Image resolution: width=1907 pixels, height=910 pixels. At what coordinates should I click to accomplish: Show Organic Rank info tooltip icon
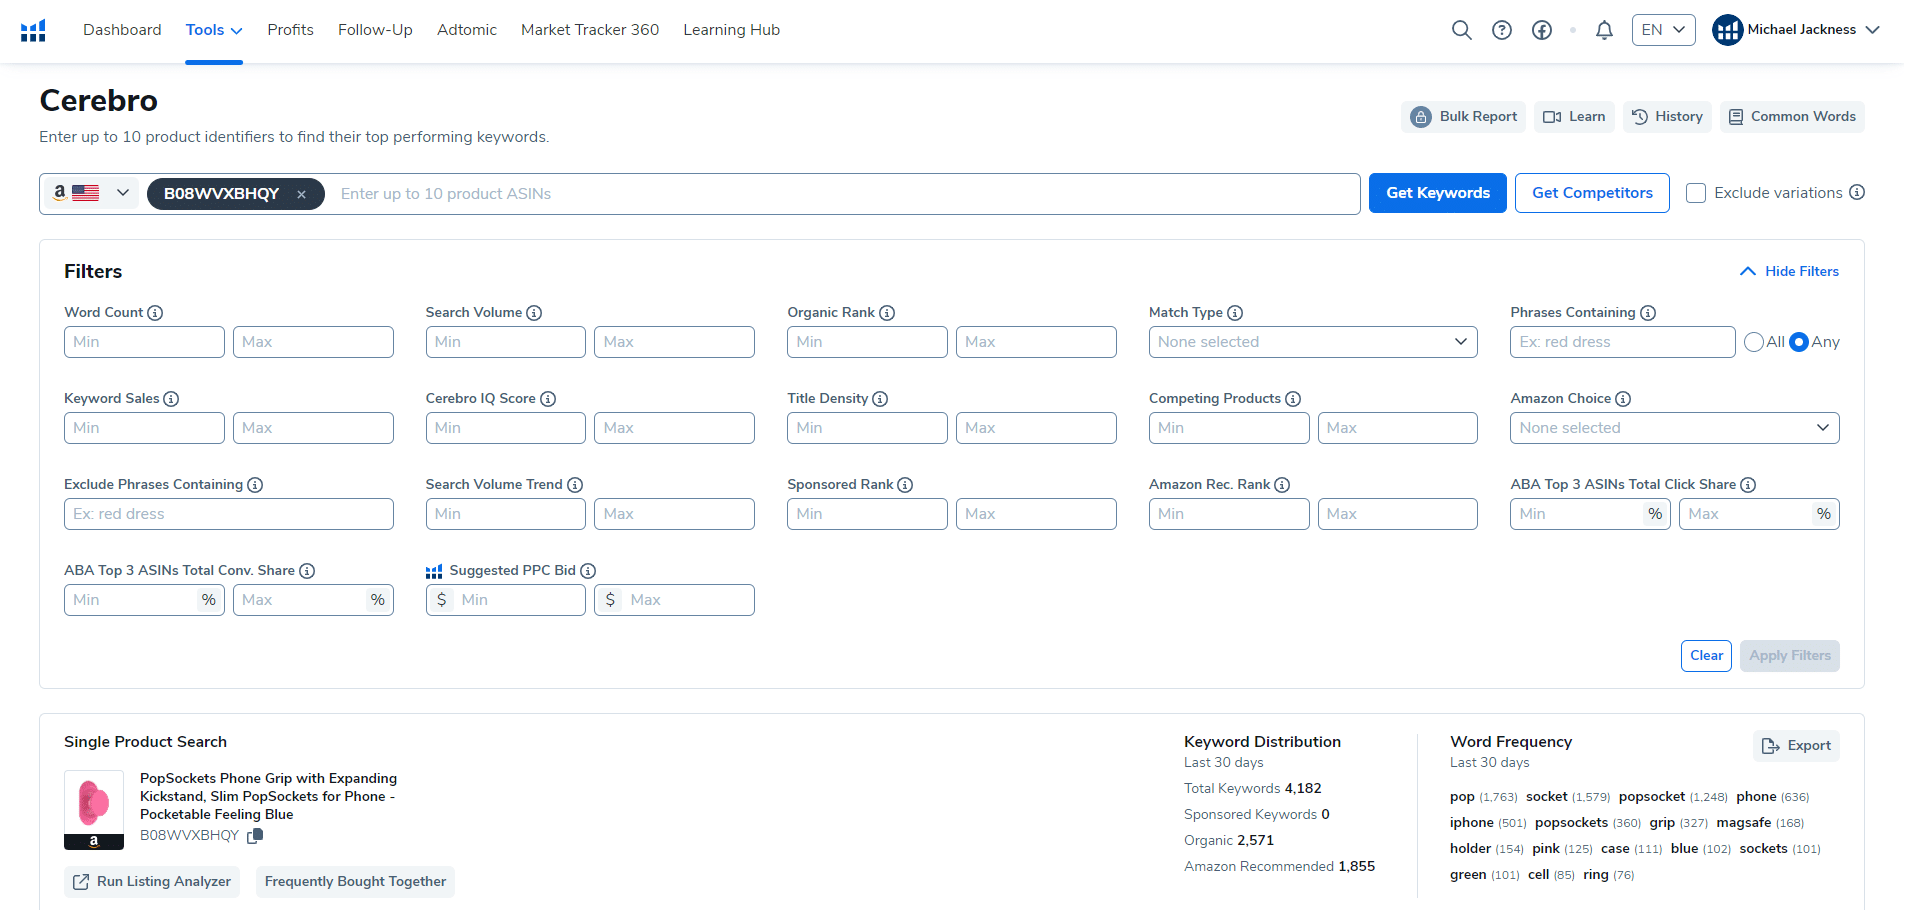887,313
